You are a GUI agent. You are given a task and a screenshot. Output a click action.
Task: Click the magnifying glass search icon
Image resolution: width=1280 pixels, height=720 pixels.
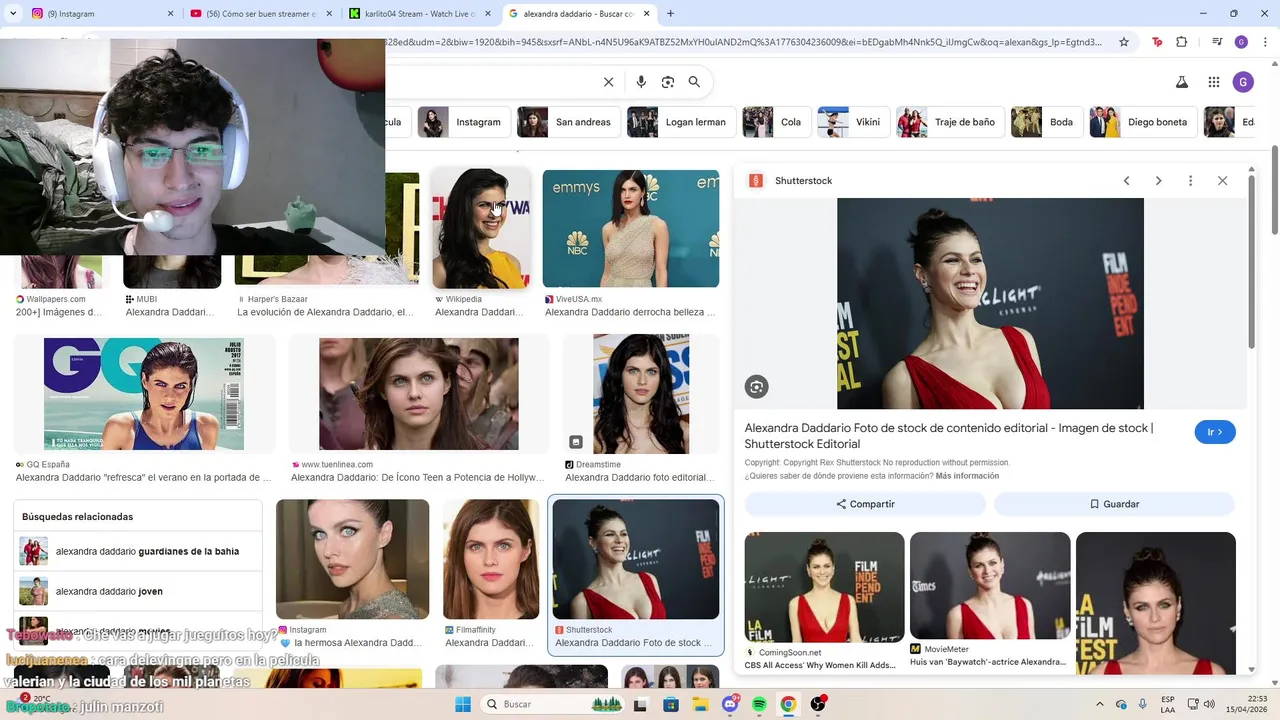694,82
